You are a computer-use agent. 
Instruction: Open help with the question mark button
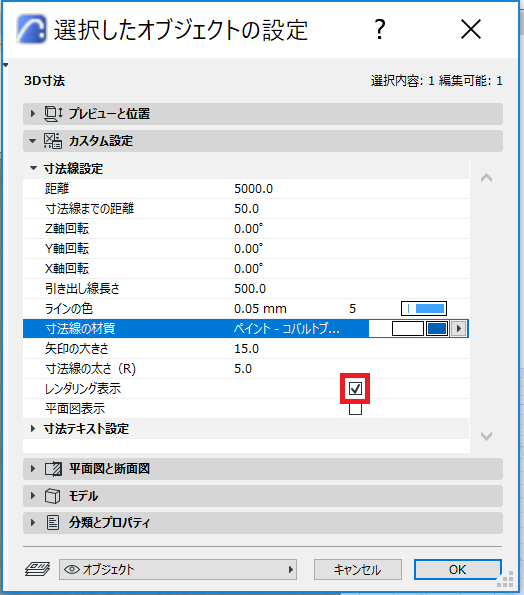pyautogui.click(x=380, y=29)
